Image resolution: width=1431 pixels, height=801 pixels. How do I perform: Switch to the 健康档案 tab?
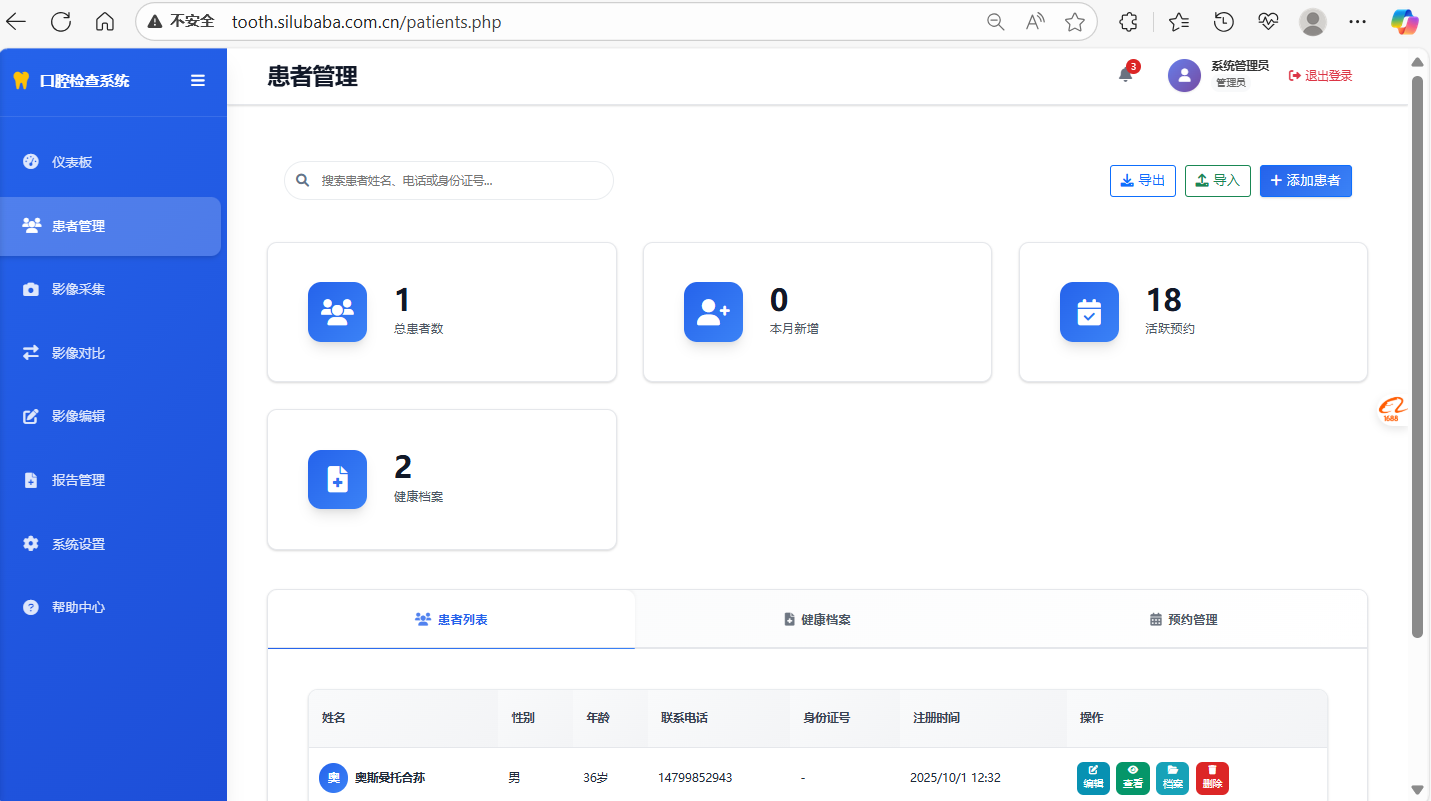coord(817,619)
